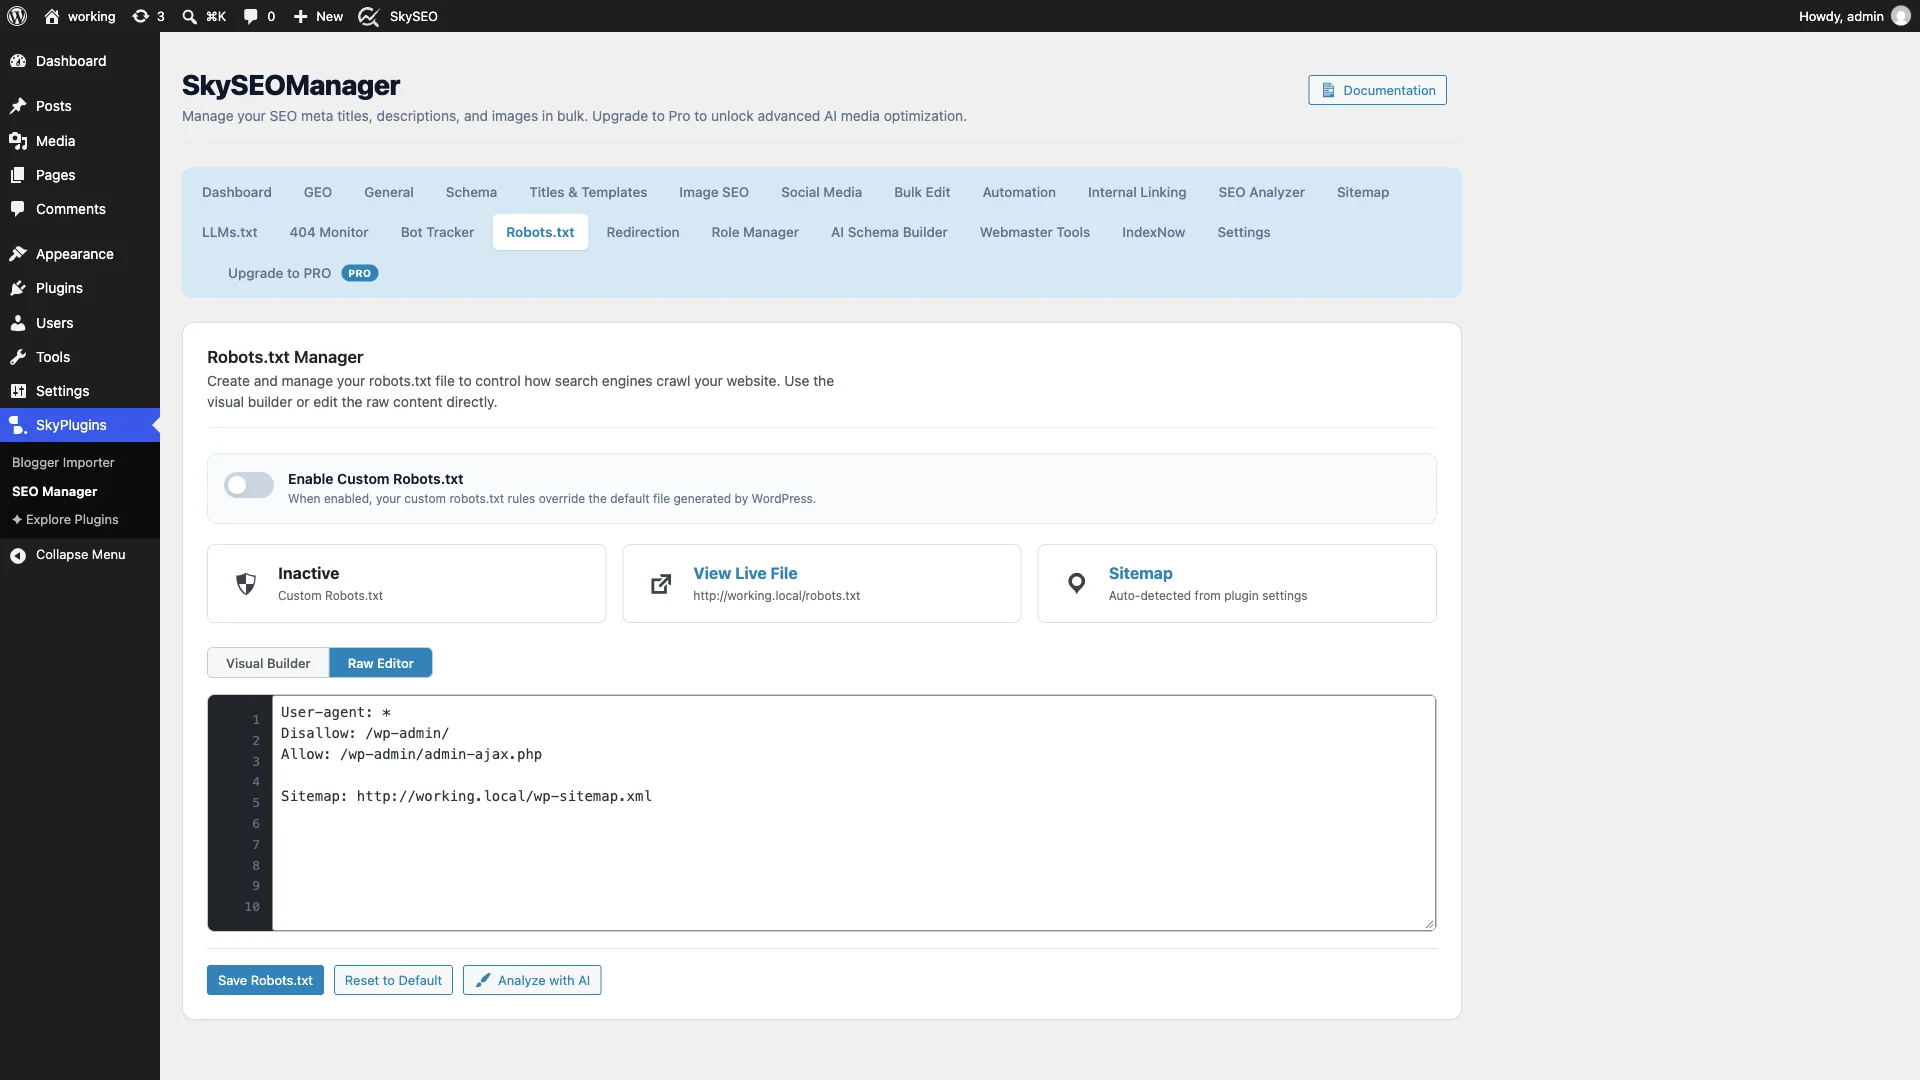Enable the Custom Robots.txt toggle
Screen dimensions: 1920x1080
(x=249, y=485)
